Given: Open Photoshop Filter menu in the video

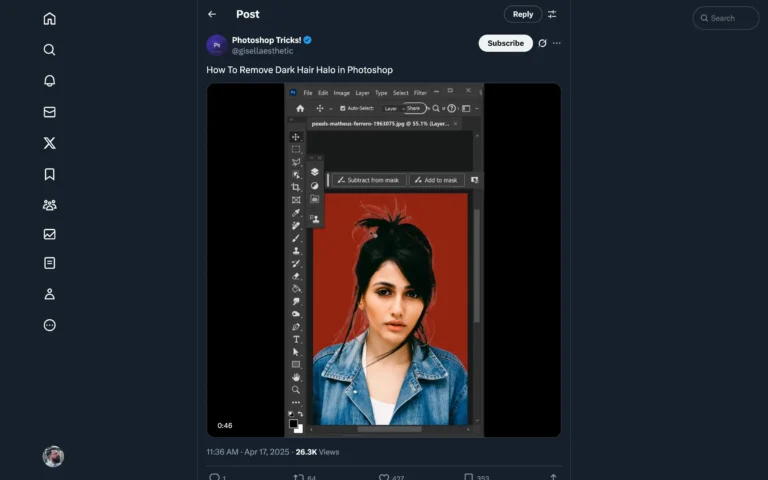Looking at the screenshot, I should tap(420, 93).
